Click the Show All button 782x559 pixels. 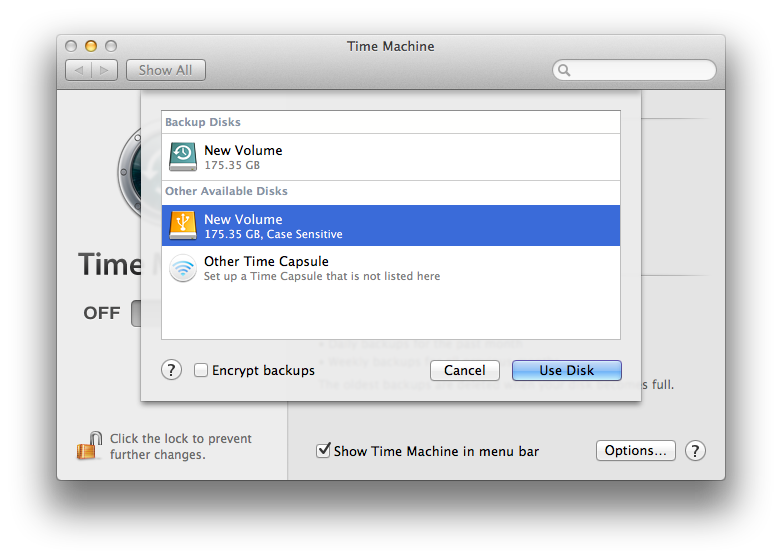tap(166, 70)
